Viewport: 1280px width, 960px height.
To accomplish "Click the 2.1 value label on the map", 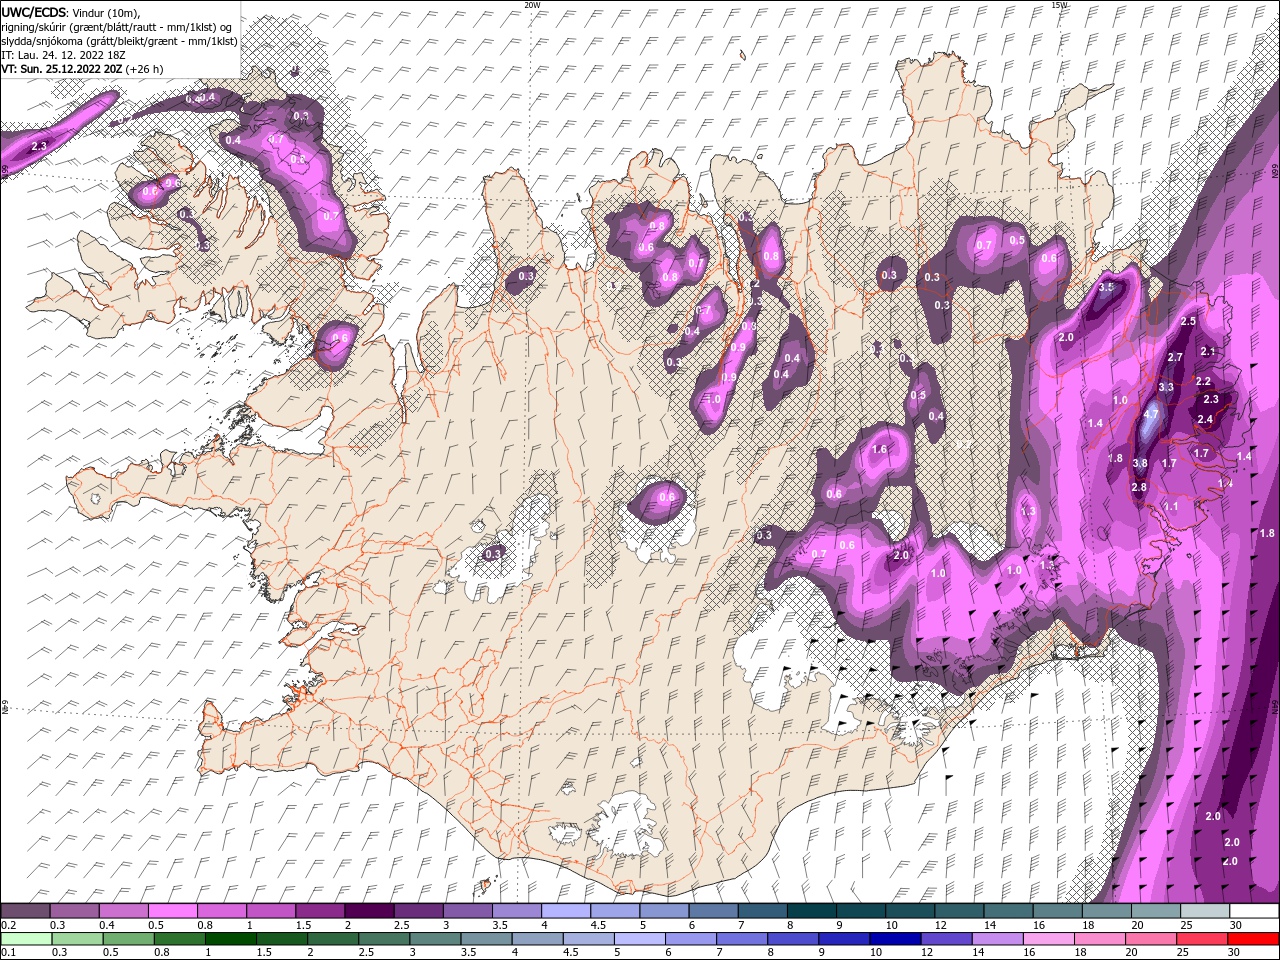I will (x=1207, y=351).
